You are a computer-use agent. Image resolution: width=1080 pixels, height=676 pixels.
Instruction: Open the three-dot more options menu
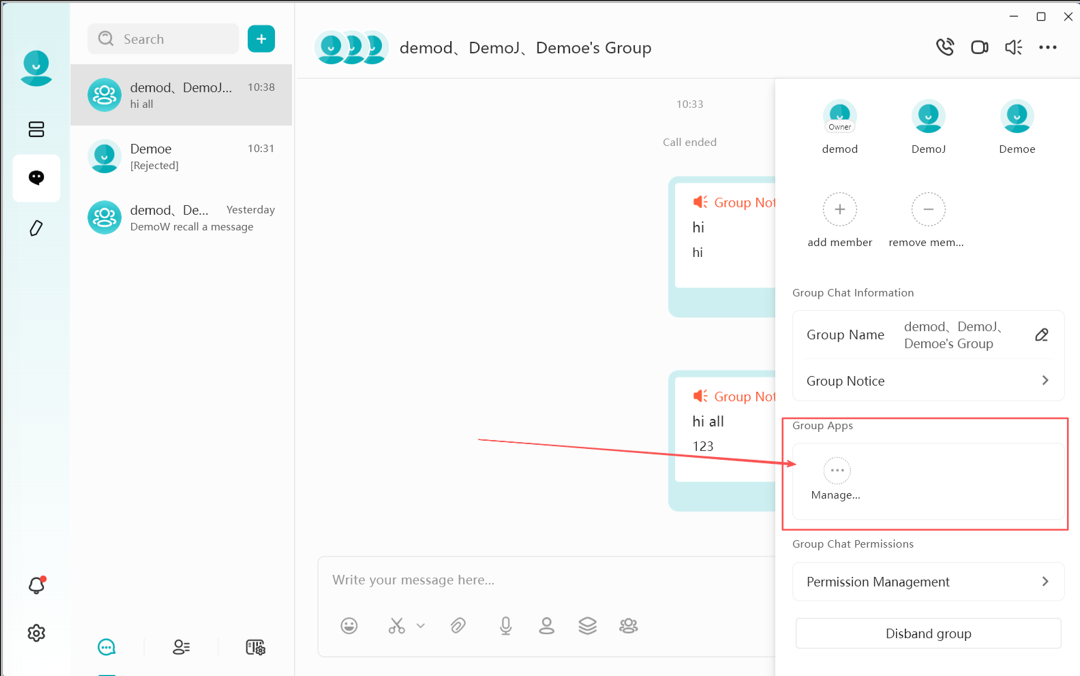pyautogui.click(x=1048, y=47)
